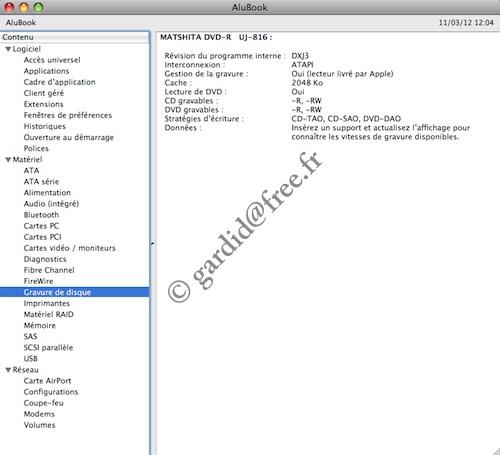Select the MATSHITA DVD-R UJ-816 heading
The width and height of the screenshot is (500, 455).
pyautogui.click(x=216, y=37)
